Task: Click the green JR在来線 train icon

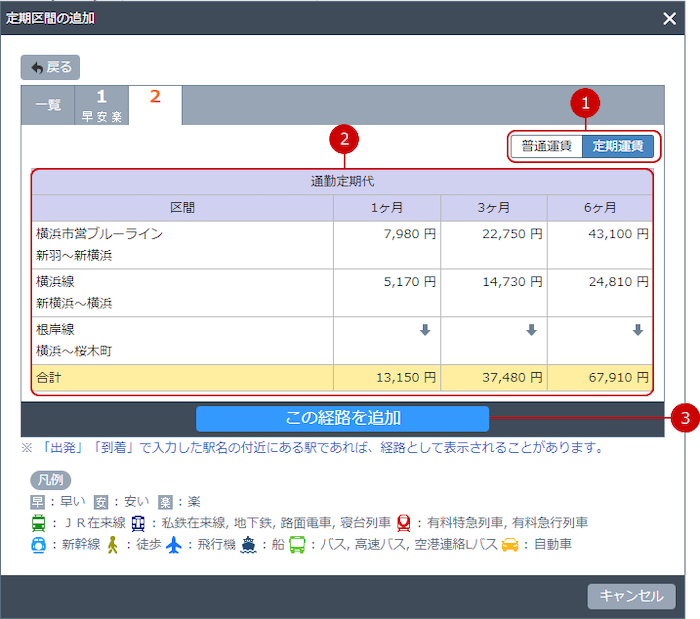Action: pos(38,522)
